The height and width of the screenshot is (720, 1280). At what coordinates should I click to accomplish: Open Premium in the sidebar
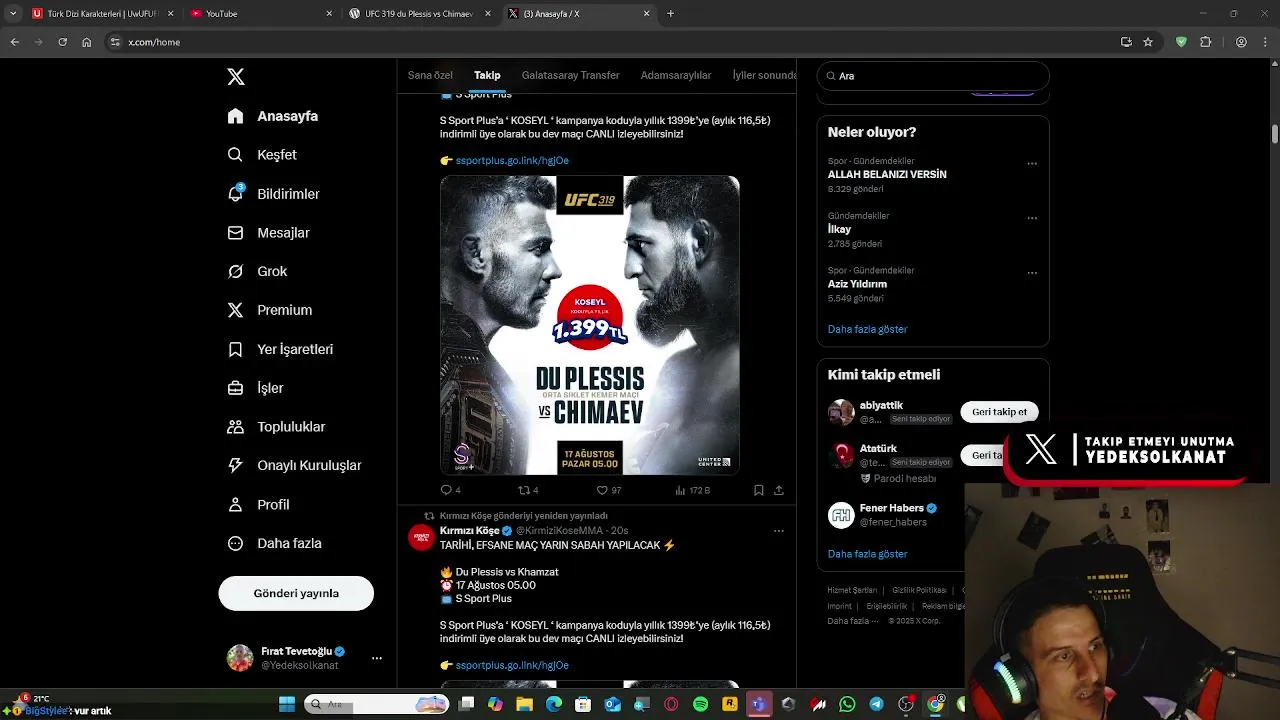(x=270, y=310)
